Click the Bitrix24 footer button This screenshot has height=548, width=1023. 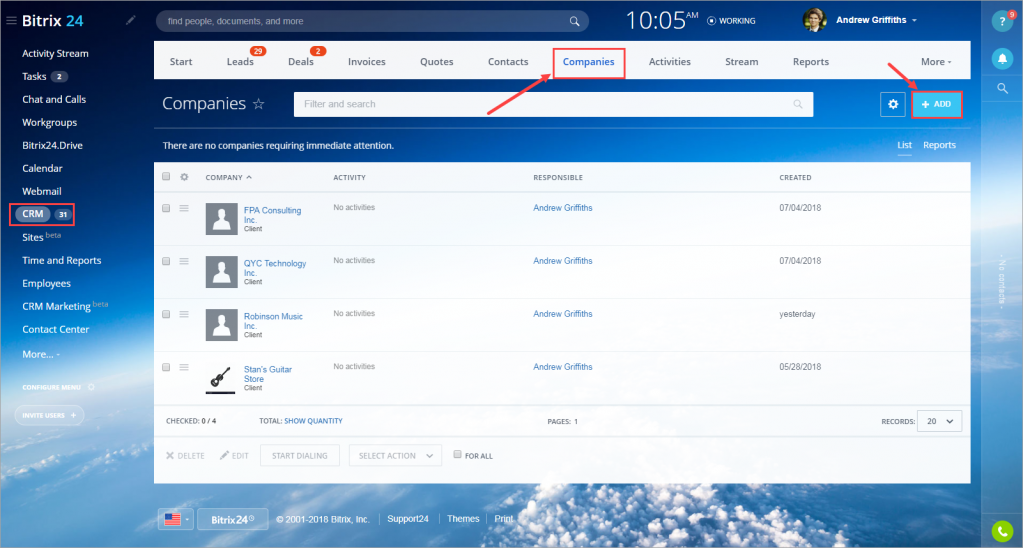(x=233, y=519)
